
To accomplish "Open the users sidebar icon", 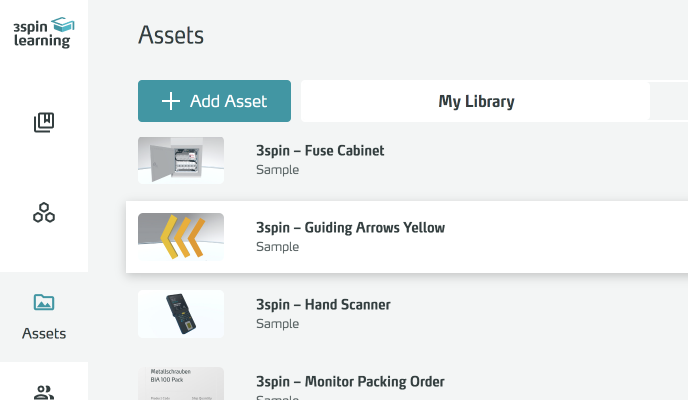I will coord(44,391).
